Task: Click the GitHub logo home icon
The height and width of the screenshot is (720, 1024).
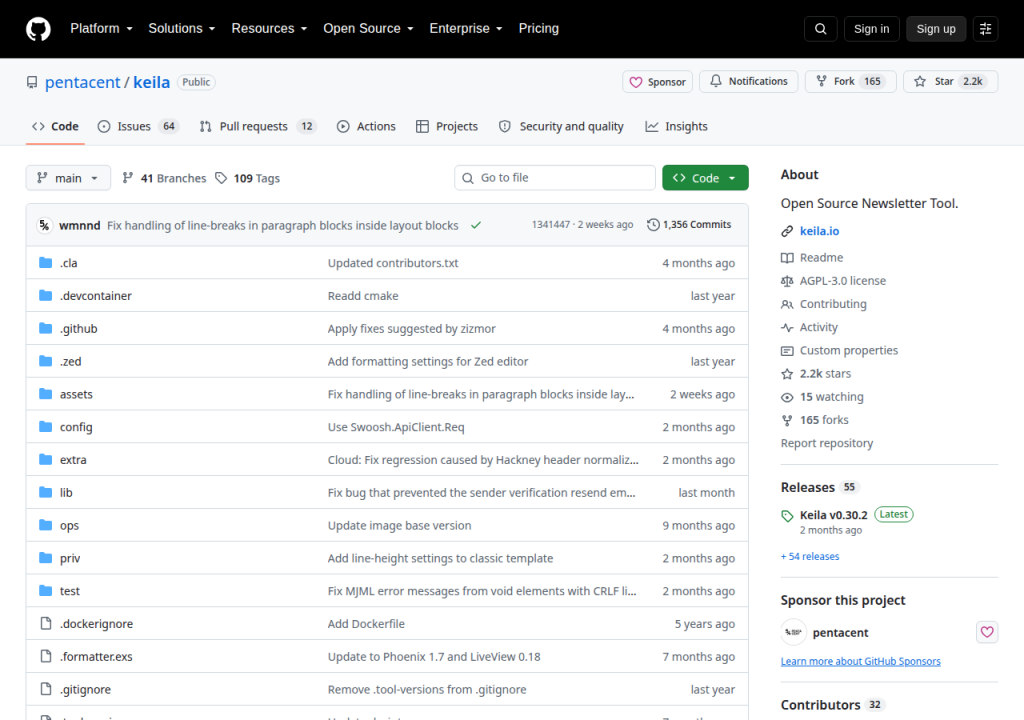Action: [x=38, y=29]
